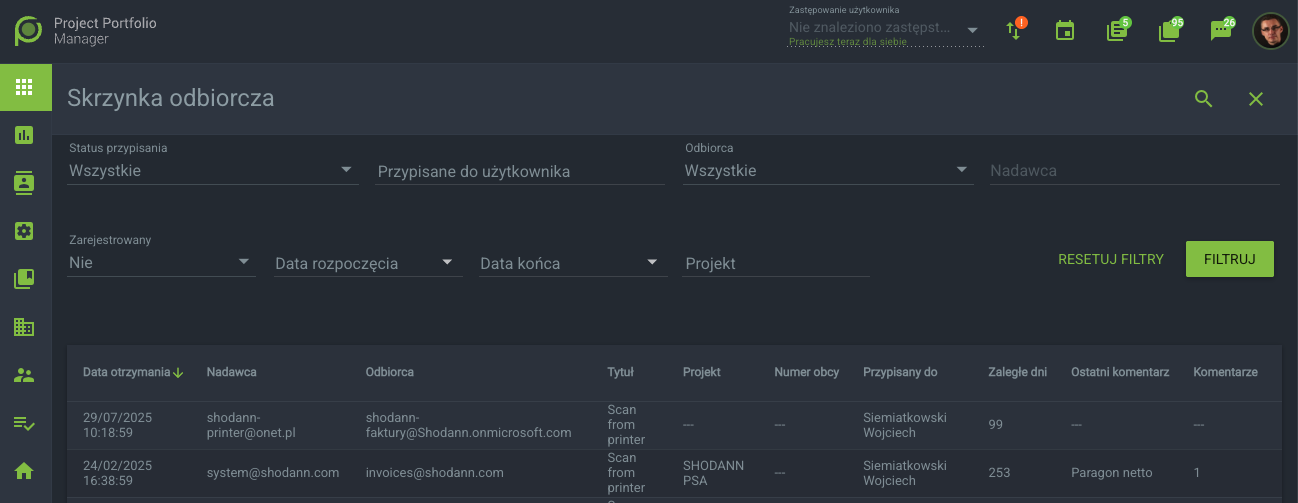Viewport: 1298px width, 503px height.
Task: Select row dated 24/02/2025 16:38:59
Action: click(674, 473)
